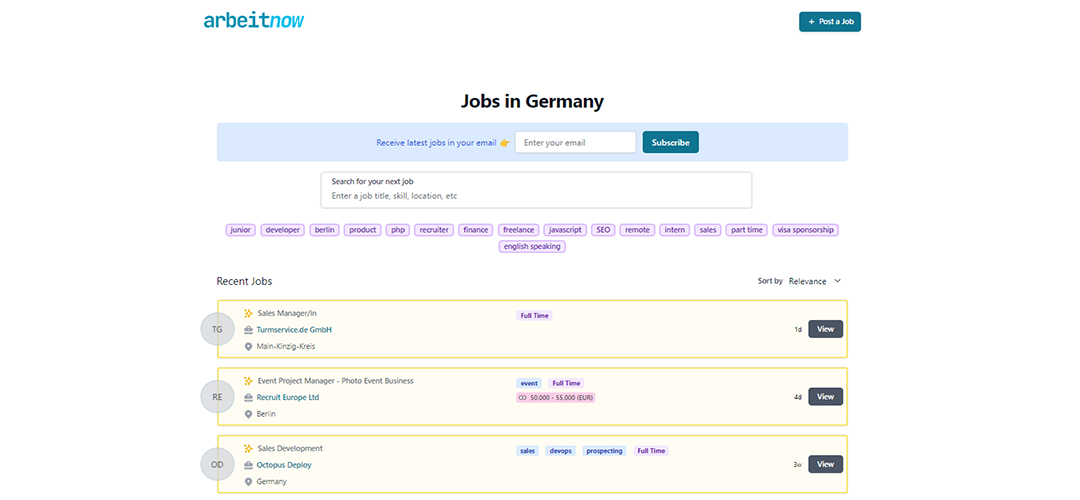Open Octopus Deploy company link

pos(284,465)
